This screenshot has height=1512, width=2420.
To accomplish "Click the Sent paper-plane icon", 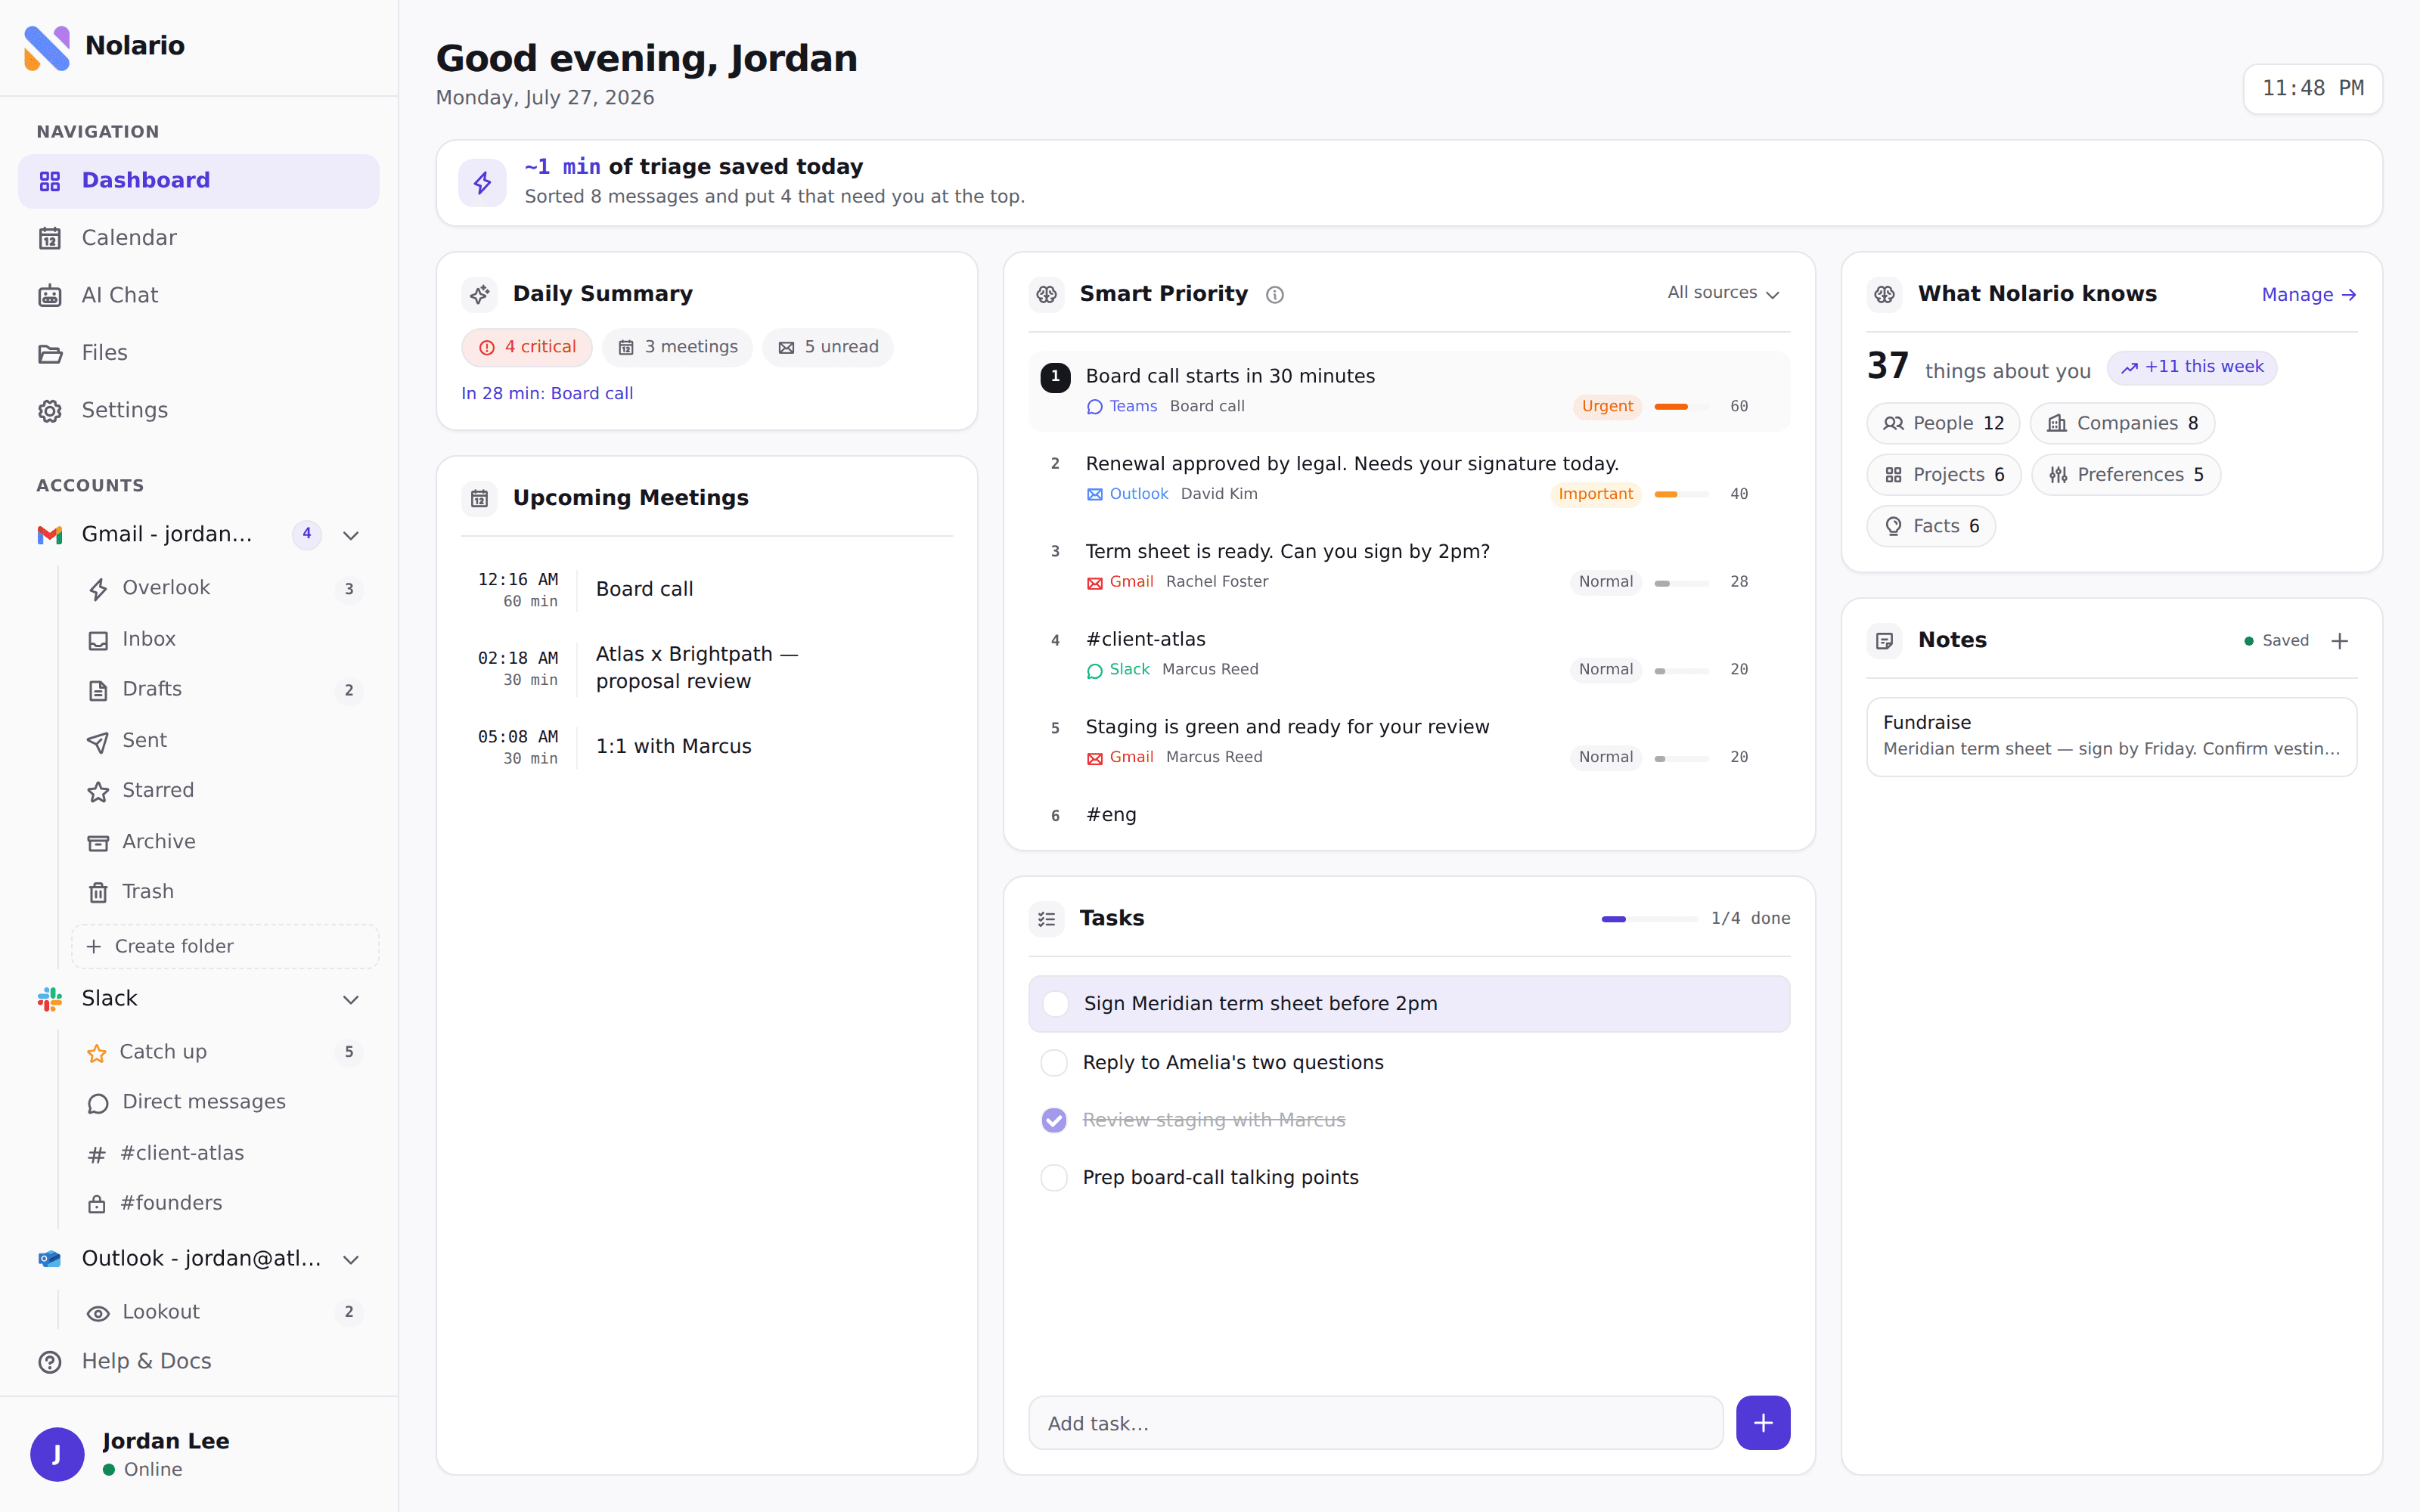I will (x=98, y=741).
